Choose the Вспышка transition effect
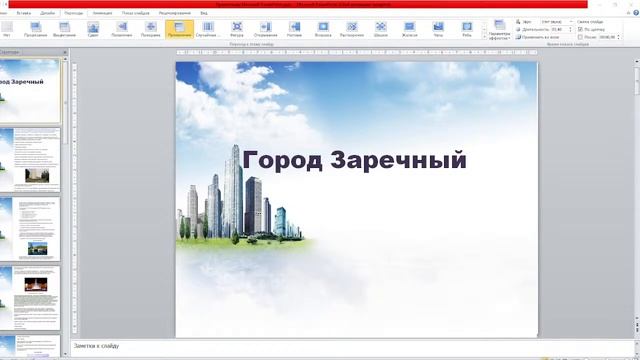This screenshot has height=360, width=640. 323,29
